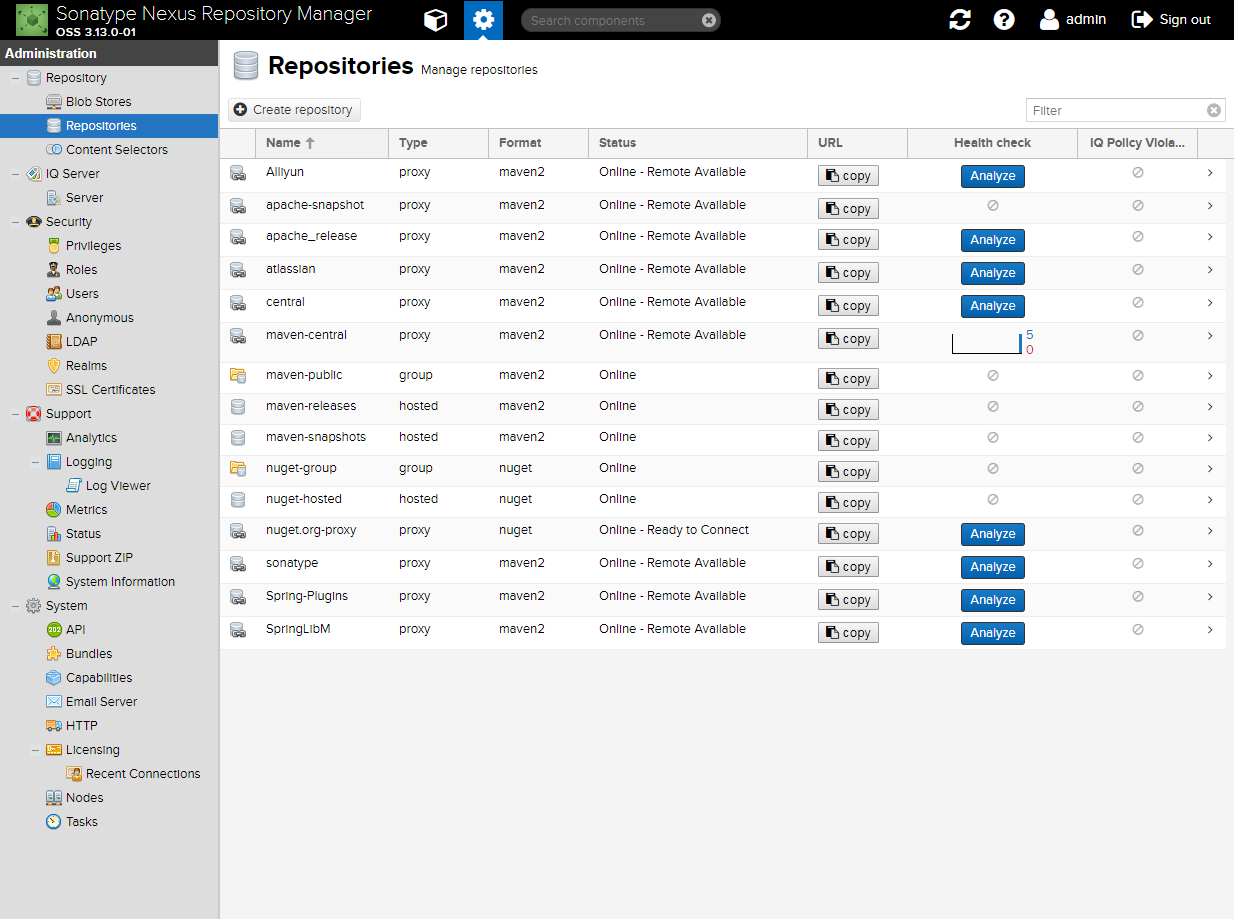The image size is (1234, 919).
Task: Clear the Filter box with x icon
Action: coord(1214,110)
